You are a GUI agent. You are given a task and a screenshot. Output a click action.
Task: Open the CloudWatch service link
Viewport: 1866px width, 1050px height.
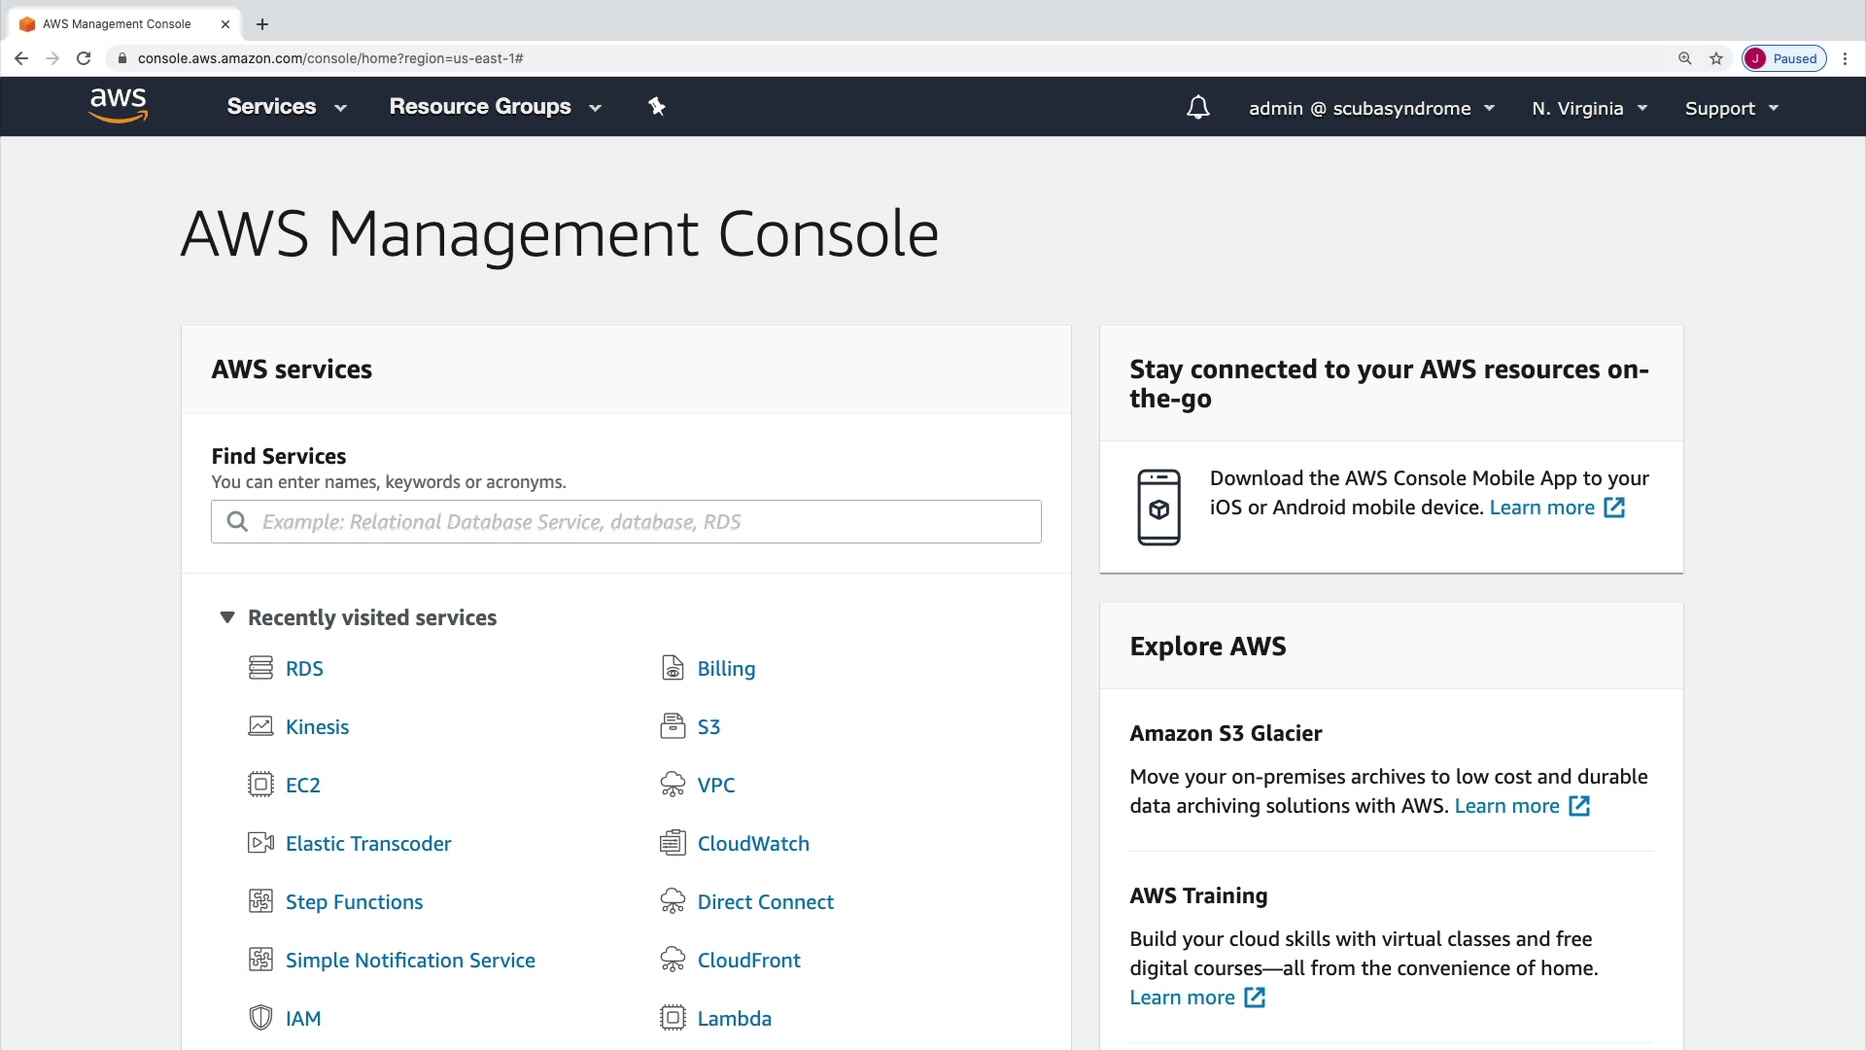point(753,843)
